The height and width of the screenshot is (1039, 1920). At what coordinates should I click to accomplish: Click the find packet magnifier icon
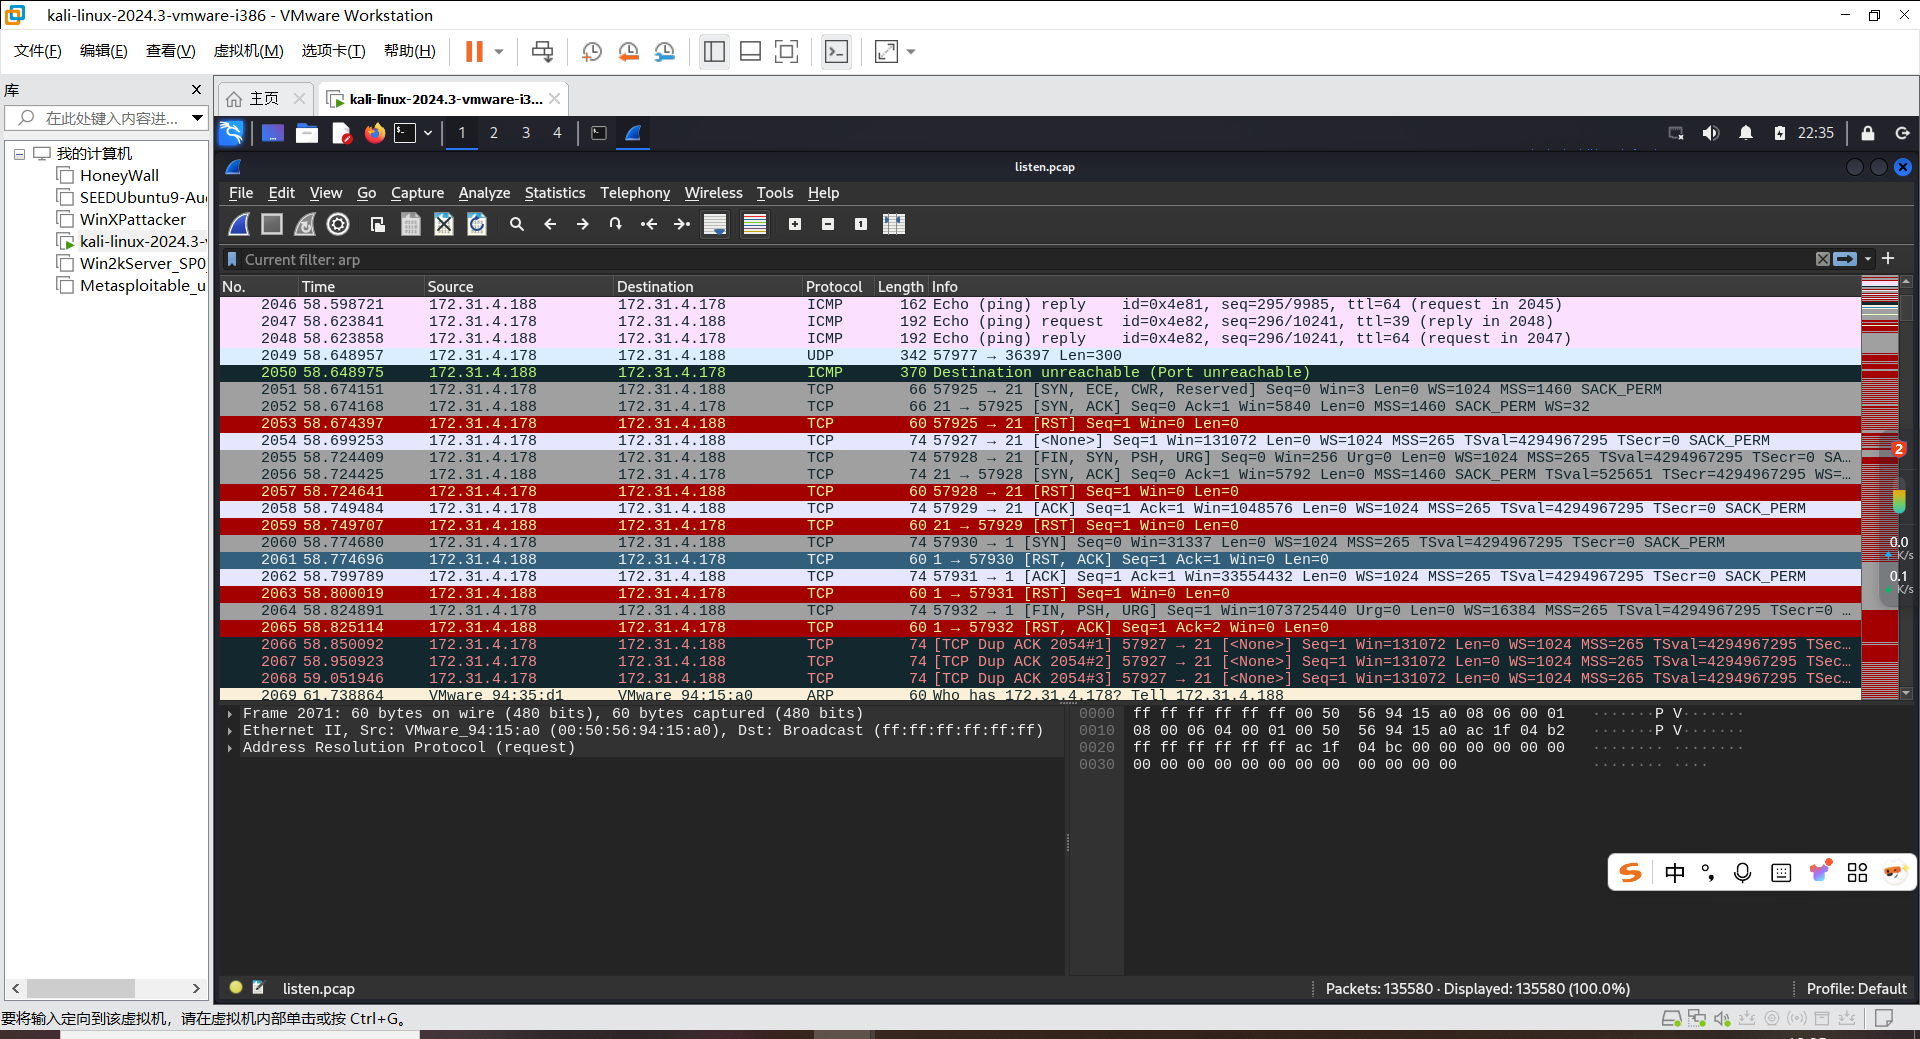516,225
